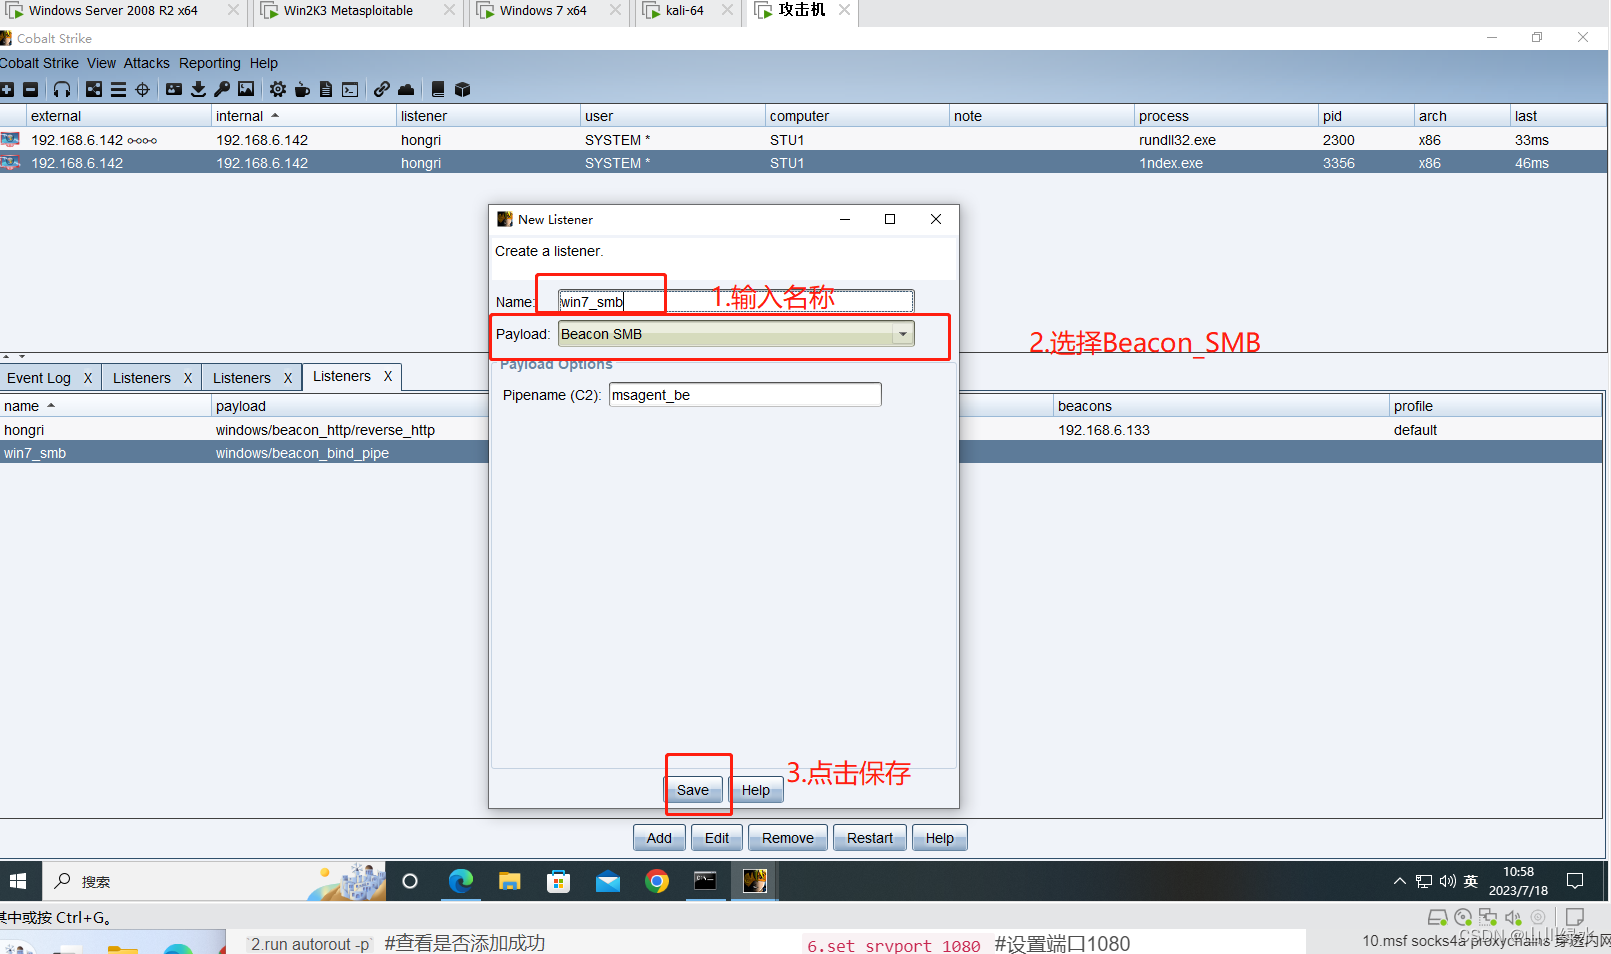
Task: Sort listeners by the payload column header
Action: (350, 406)
